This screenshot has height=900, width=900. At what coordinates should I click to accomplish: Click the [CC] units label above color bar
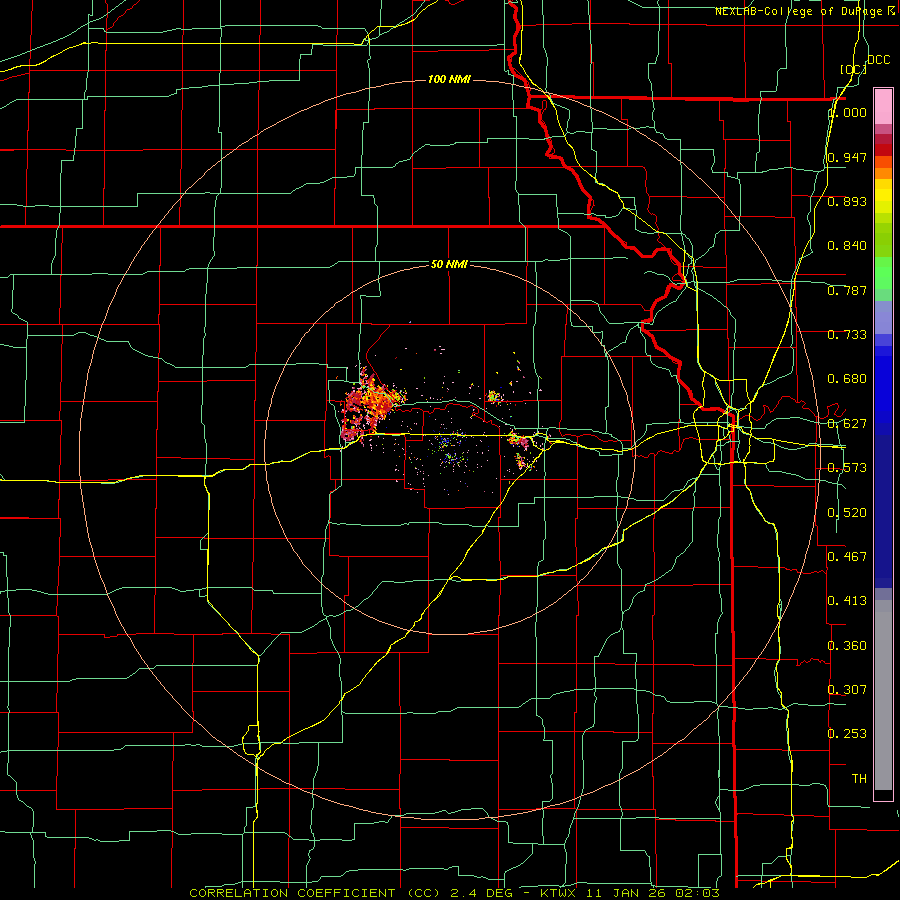853,69
